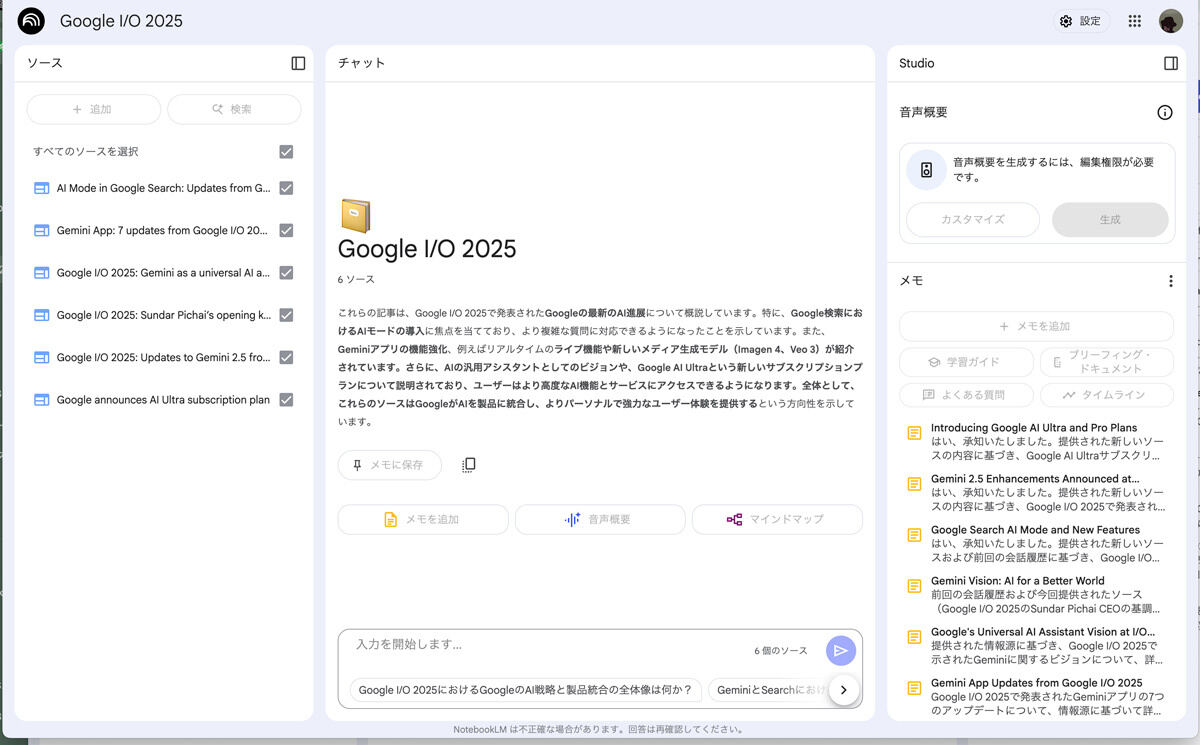This screenshot has width=1200, height=745.
Task: Click the notebook emoji above the title
Action: coord(355,216)
